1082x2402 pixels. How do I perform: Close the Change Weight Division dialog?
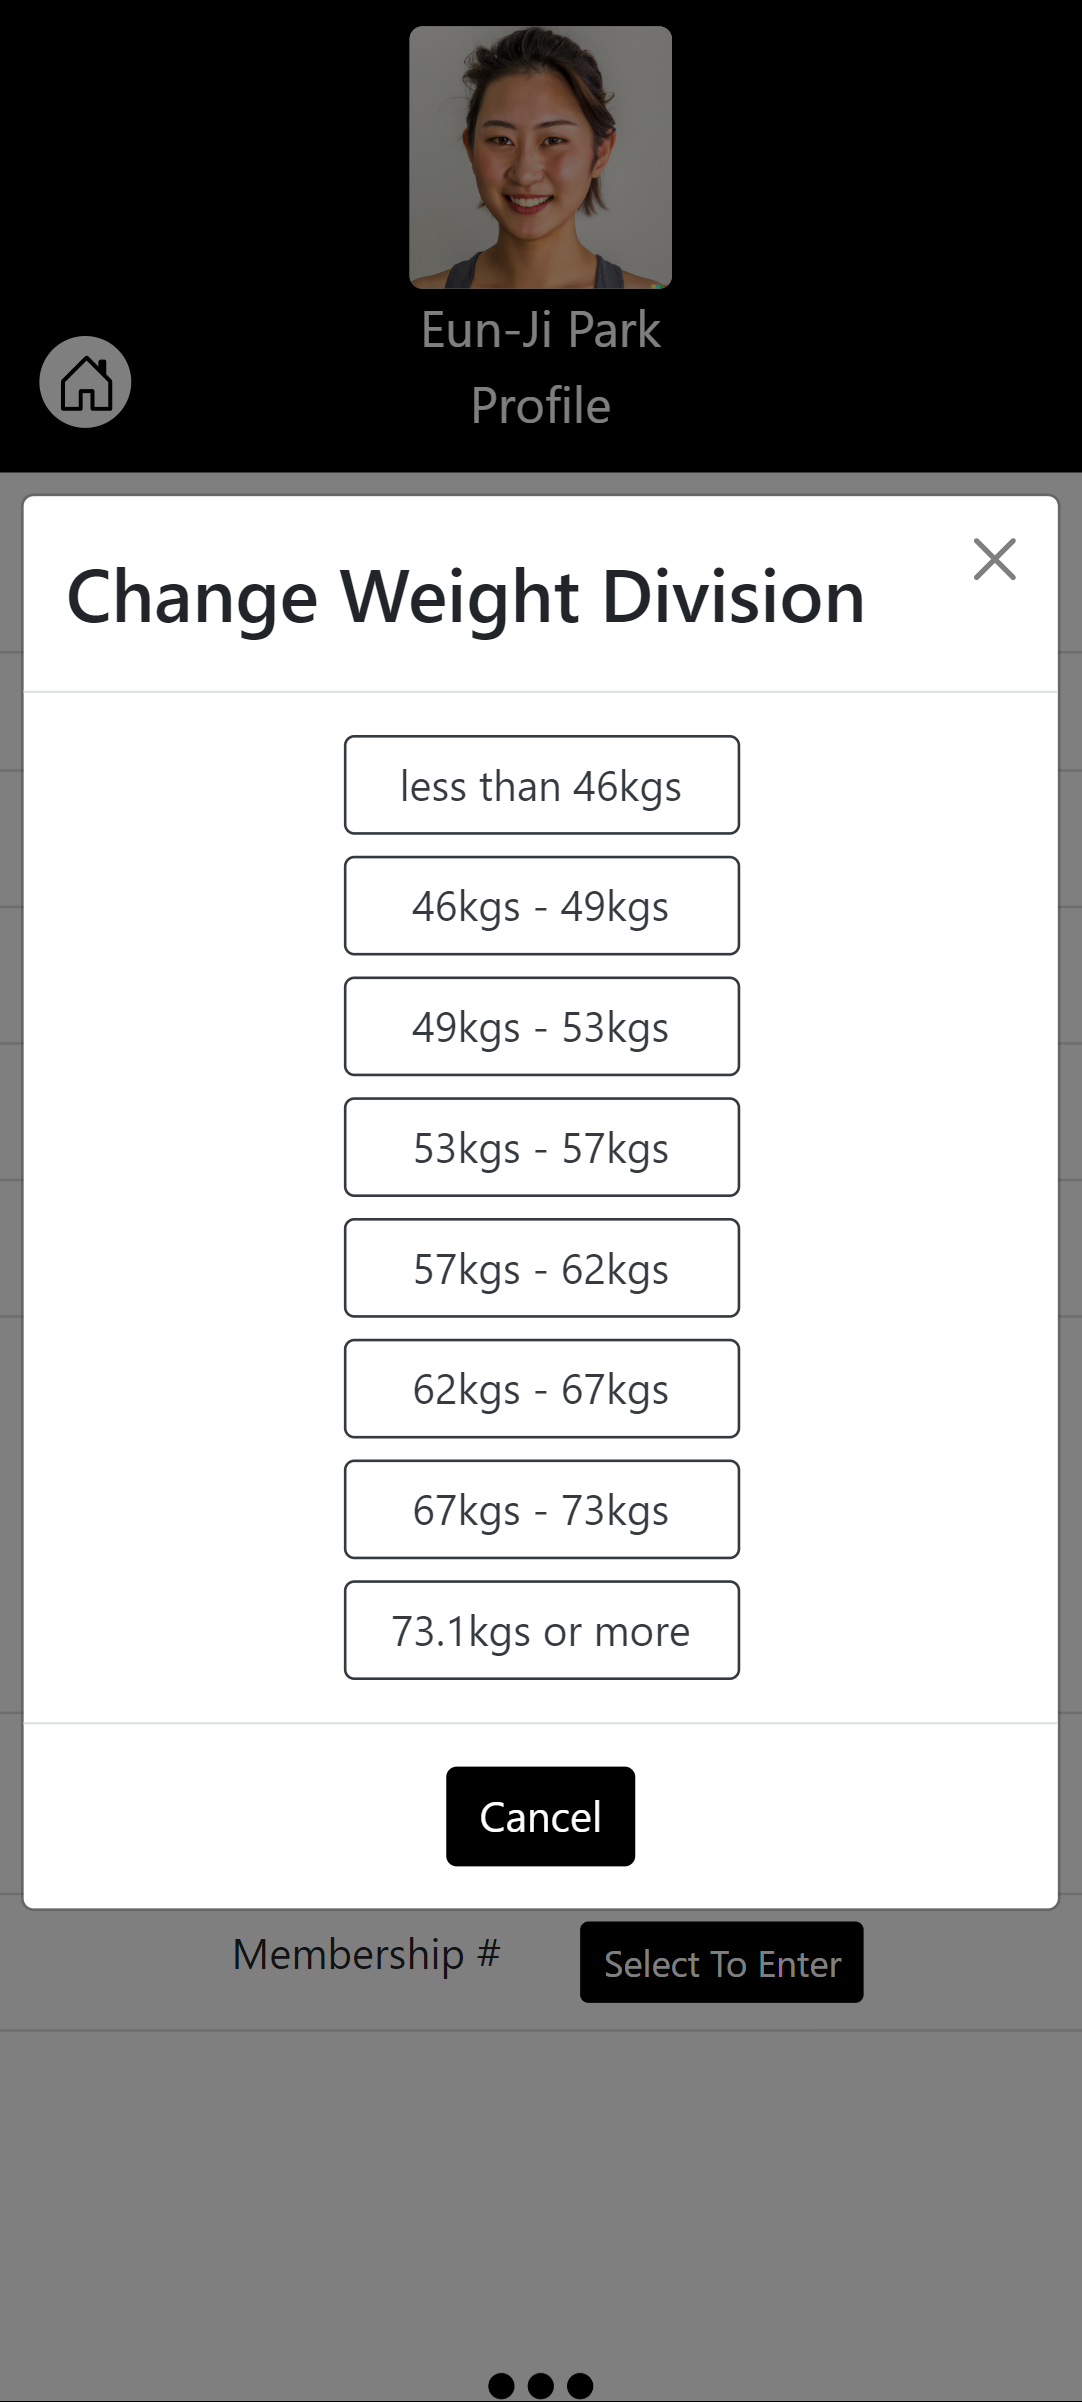(994, 559)
